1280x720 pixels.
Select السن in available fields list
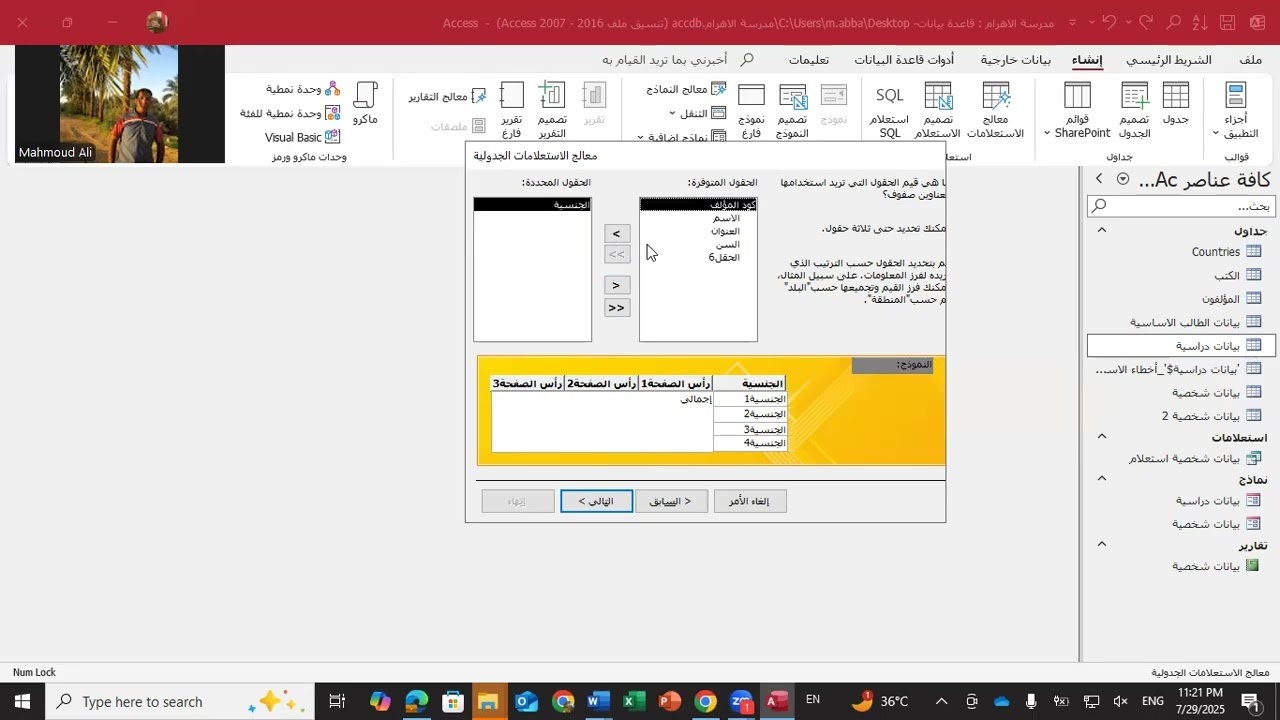(x=698, y=244)
